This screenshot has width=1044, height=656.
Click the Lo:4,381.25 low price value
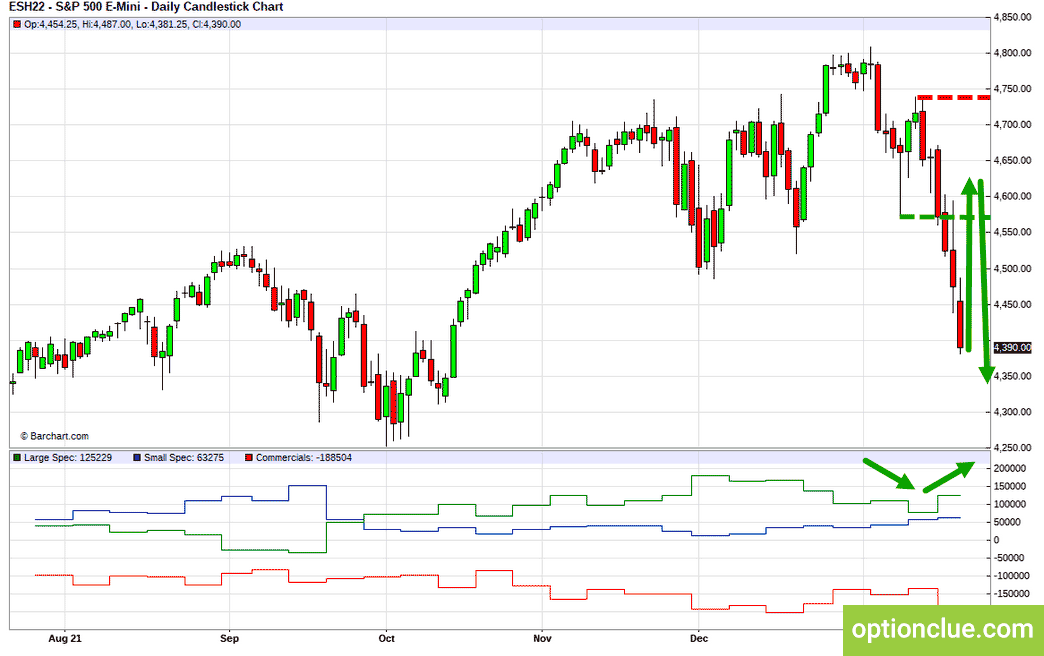(x=162, y=25)
